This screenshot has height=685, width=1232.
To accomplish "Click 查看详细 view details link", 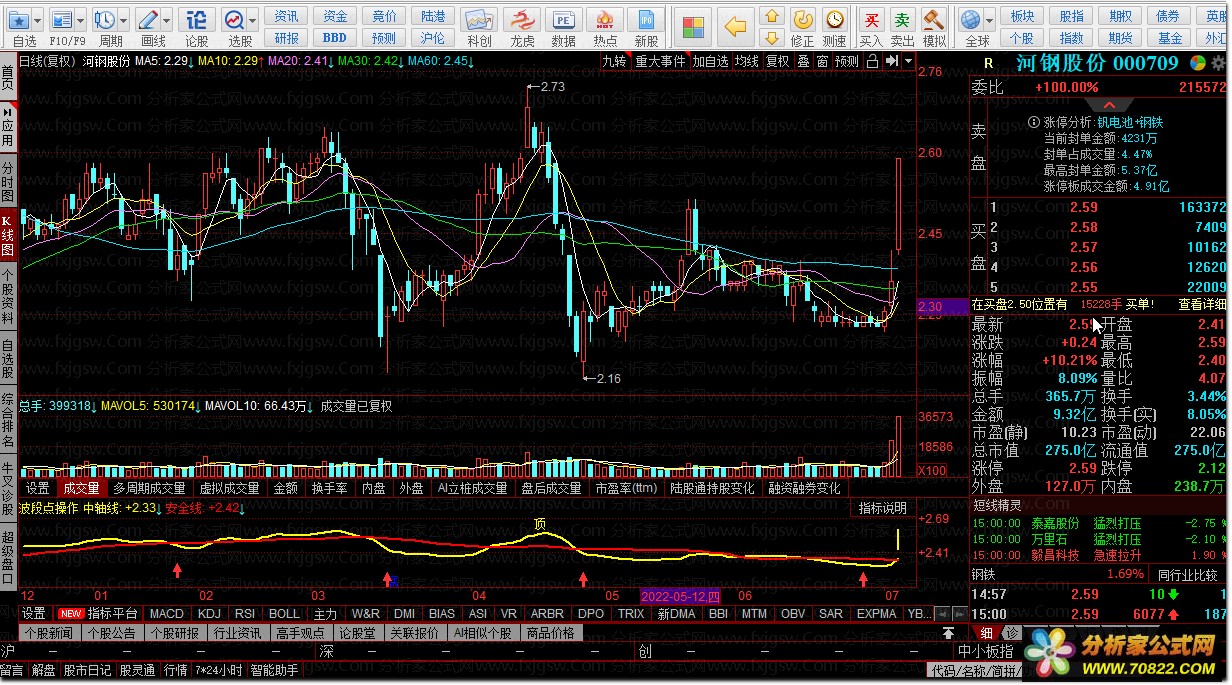I will pyautogui.click(x=1202, y=304).
